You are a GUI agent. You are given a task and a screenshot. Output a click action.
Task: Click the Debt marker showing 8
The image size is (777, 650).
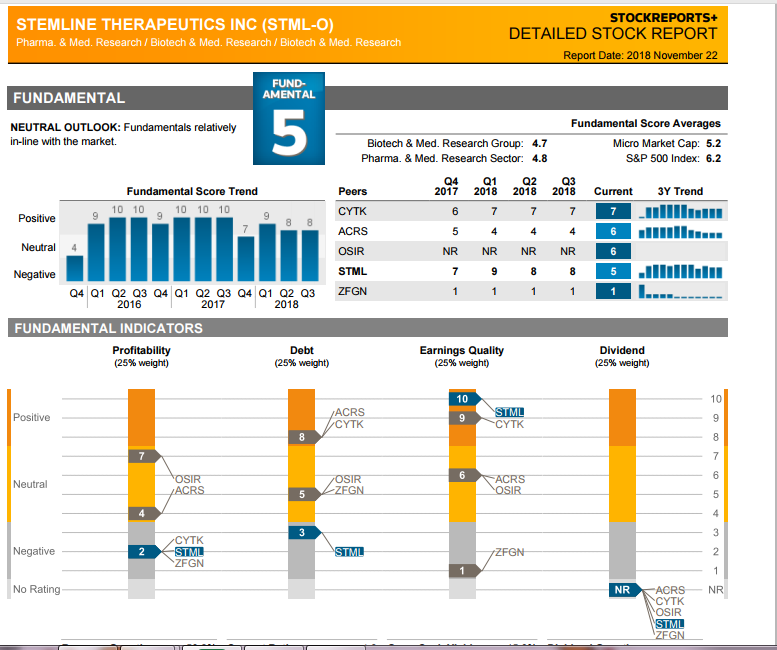(305, 437)
